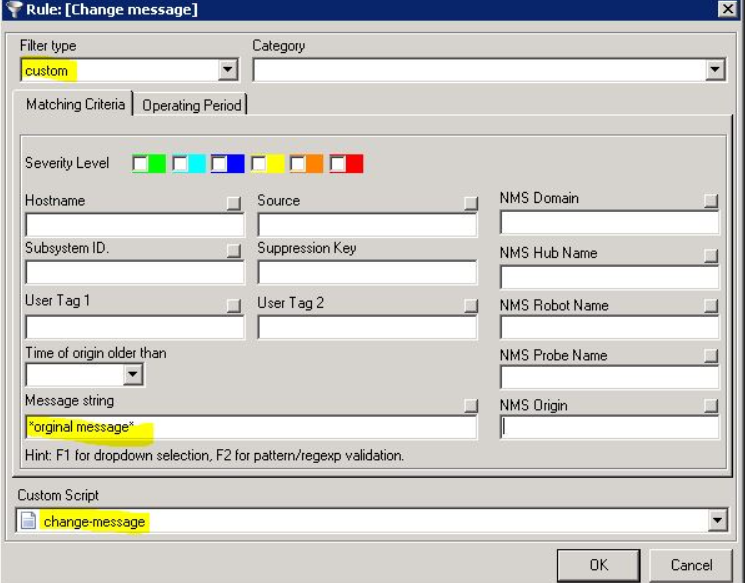Viewport: 745px width, 583px height.
Task: Select the Matching Criteria tab
Action: point(76,104)
